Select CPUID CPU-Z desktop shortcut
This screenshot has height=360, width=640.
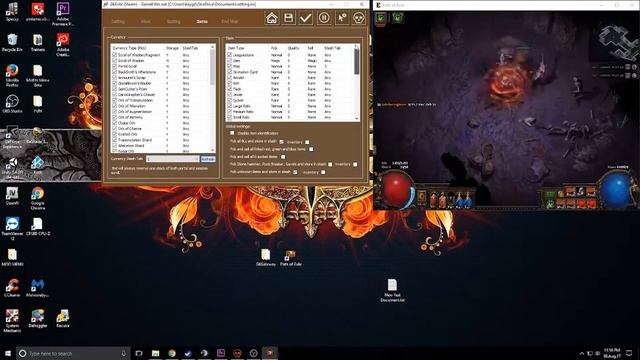click(x=38, y=227)
